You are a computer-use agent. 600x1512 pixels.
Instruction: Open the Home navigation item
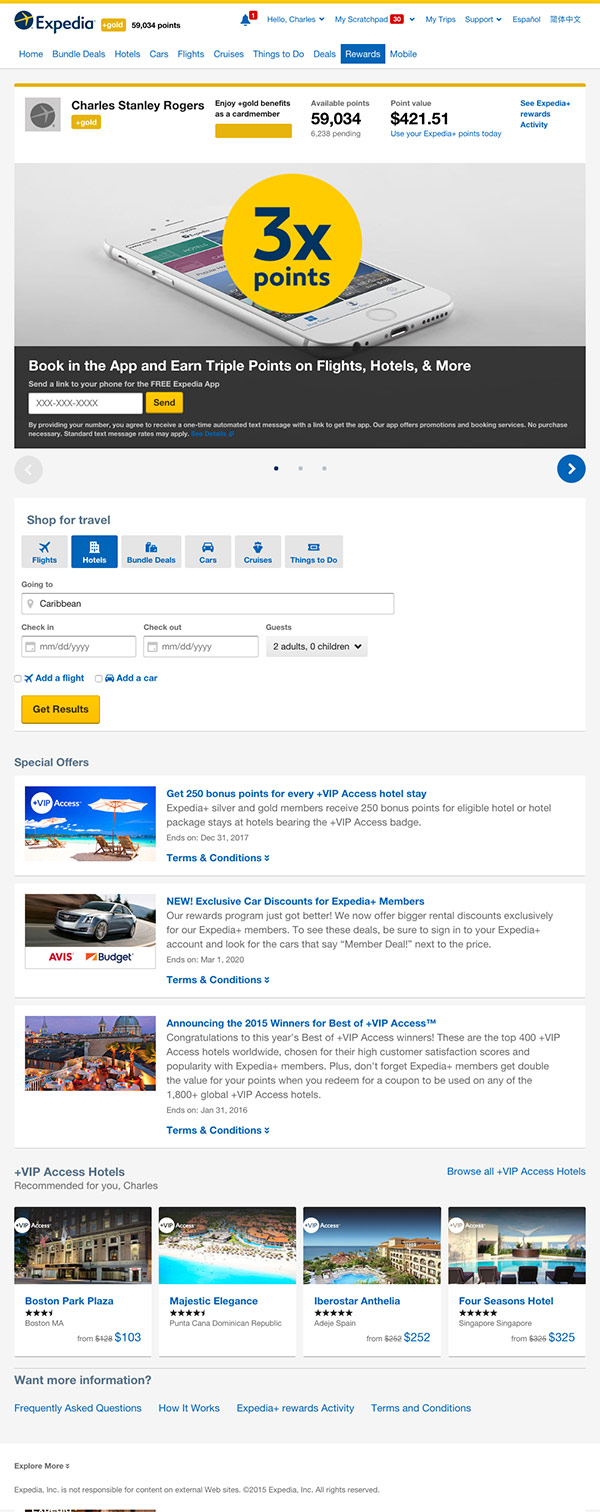(31, 54)
